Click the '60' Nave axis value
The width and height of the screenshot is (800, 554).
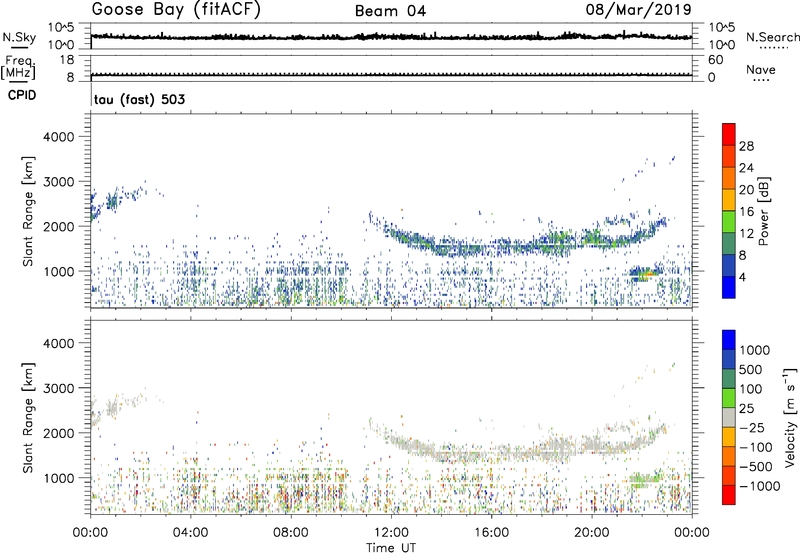(x=715, y=60)
